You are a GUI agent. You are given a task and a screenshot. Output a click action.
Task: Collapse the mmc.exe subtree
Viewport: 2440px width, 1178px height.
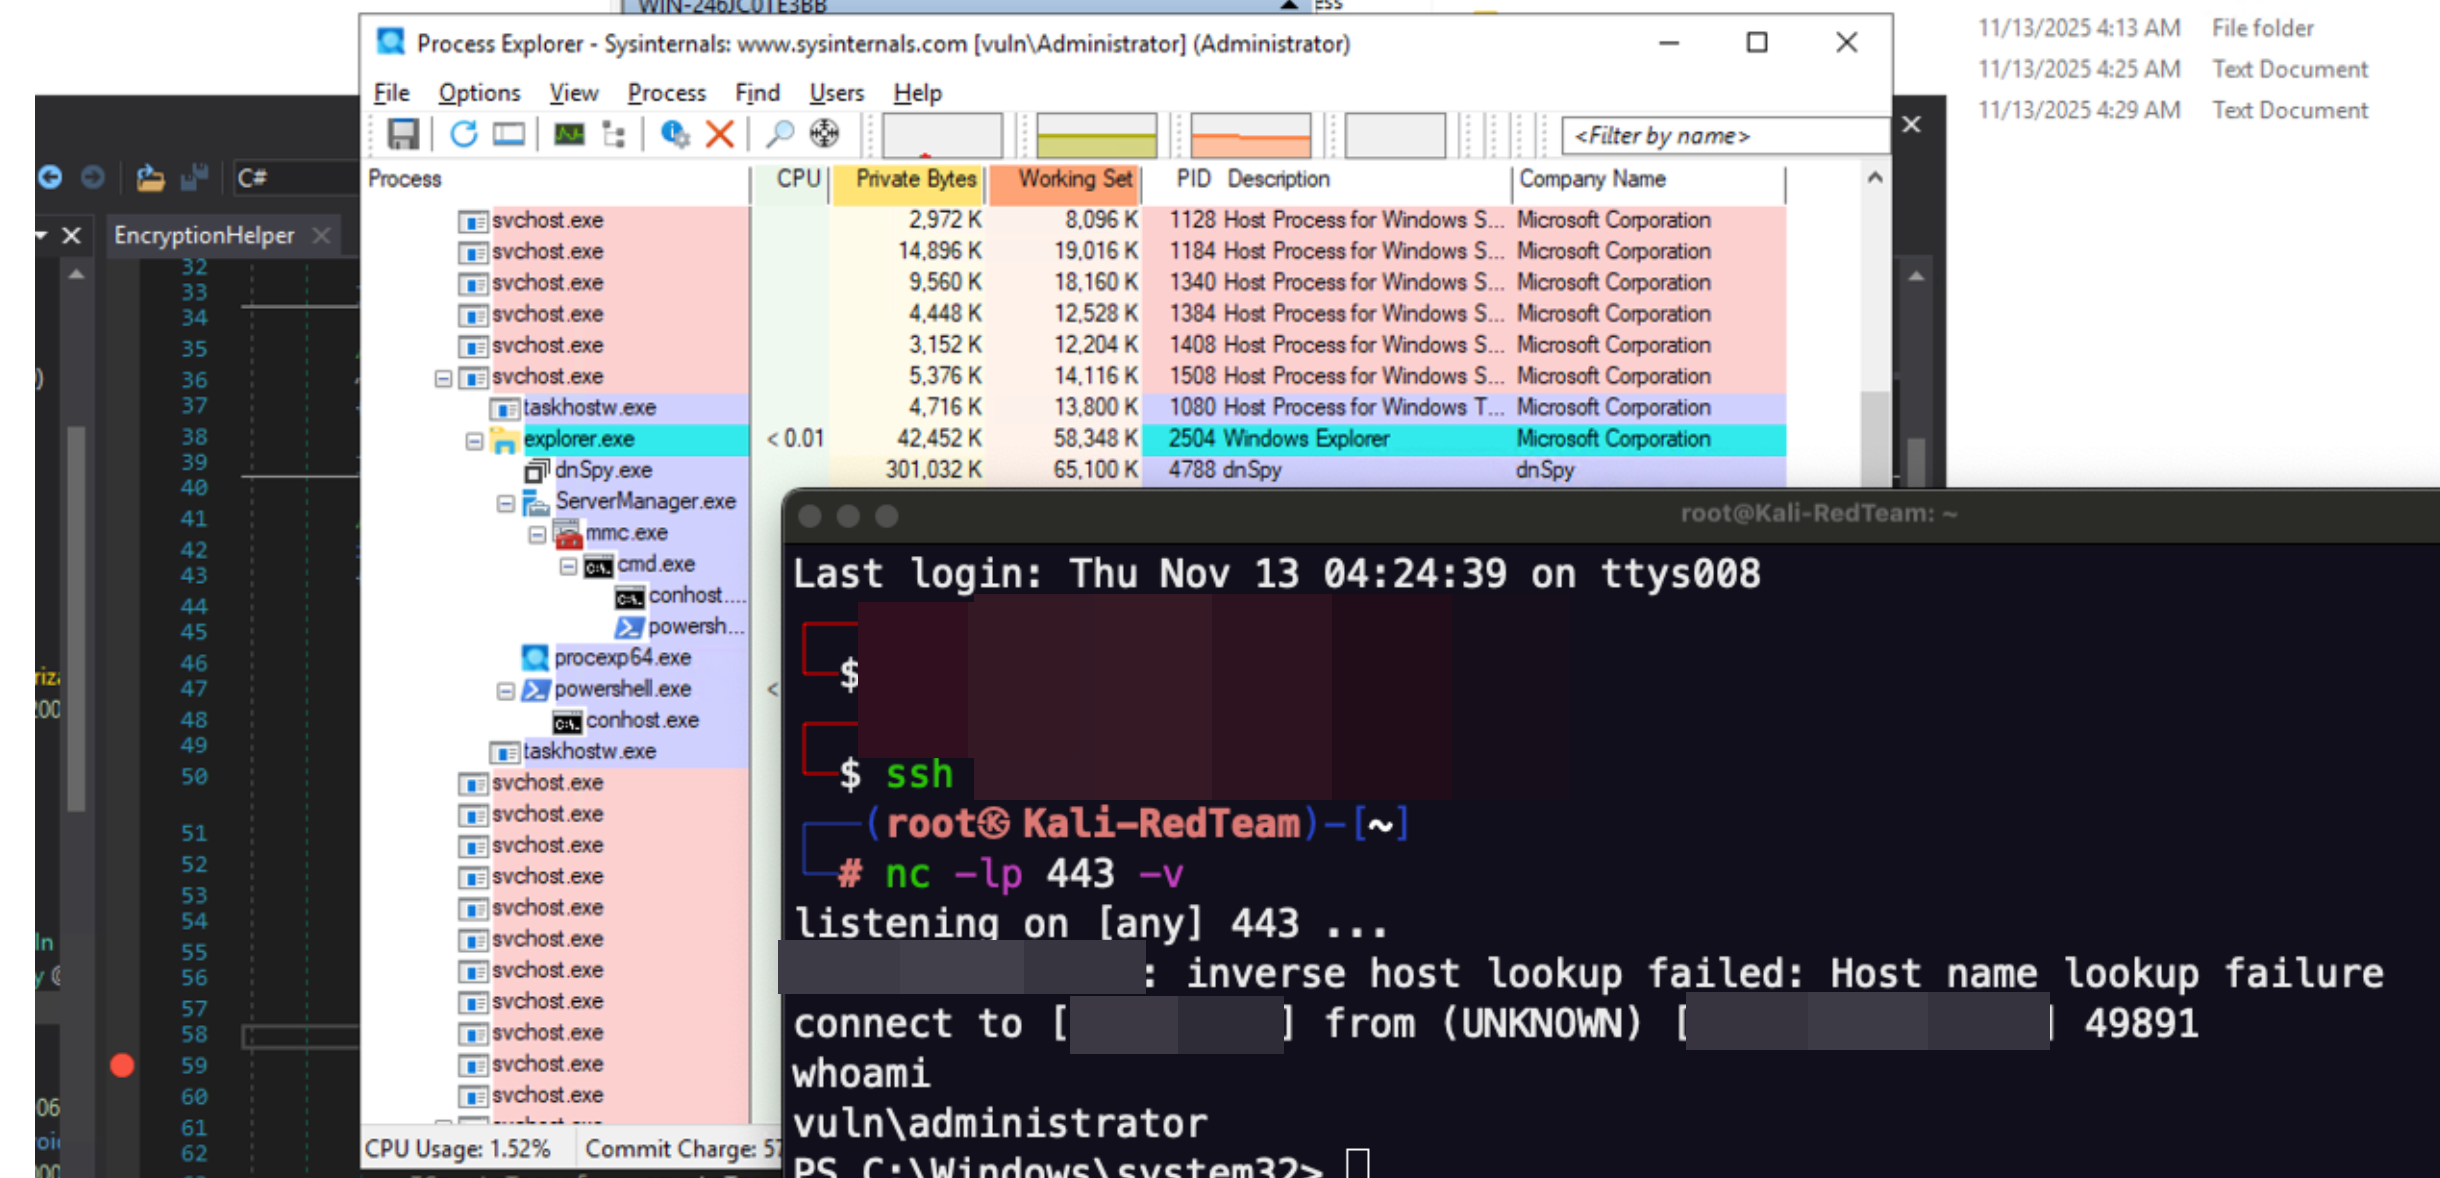pos(537,534)
